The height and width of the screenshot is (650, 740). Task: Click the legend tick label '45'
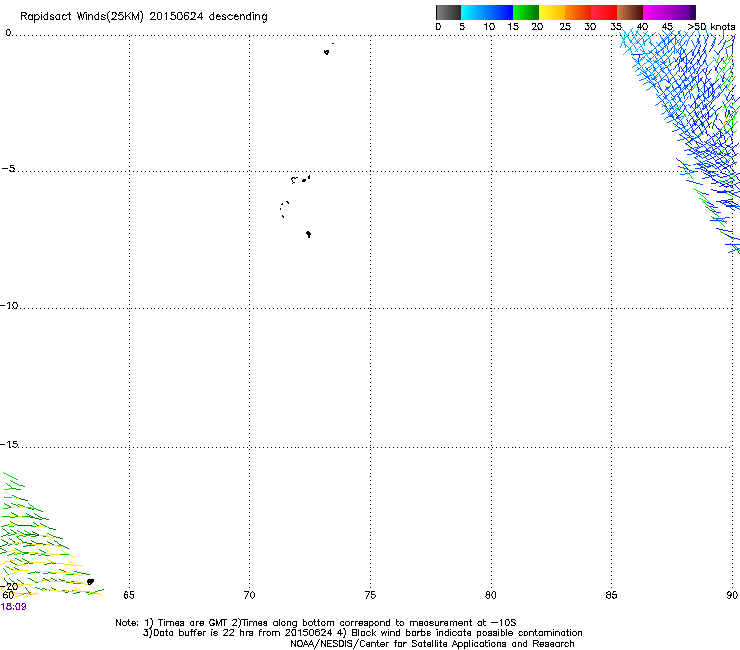click(x=667, y=27)
